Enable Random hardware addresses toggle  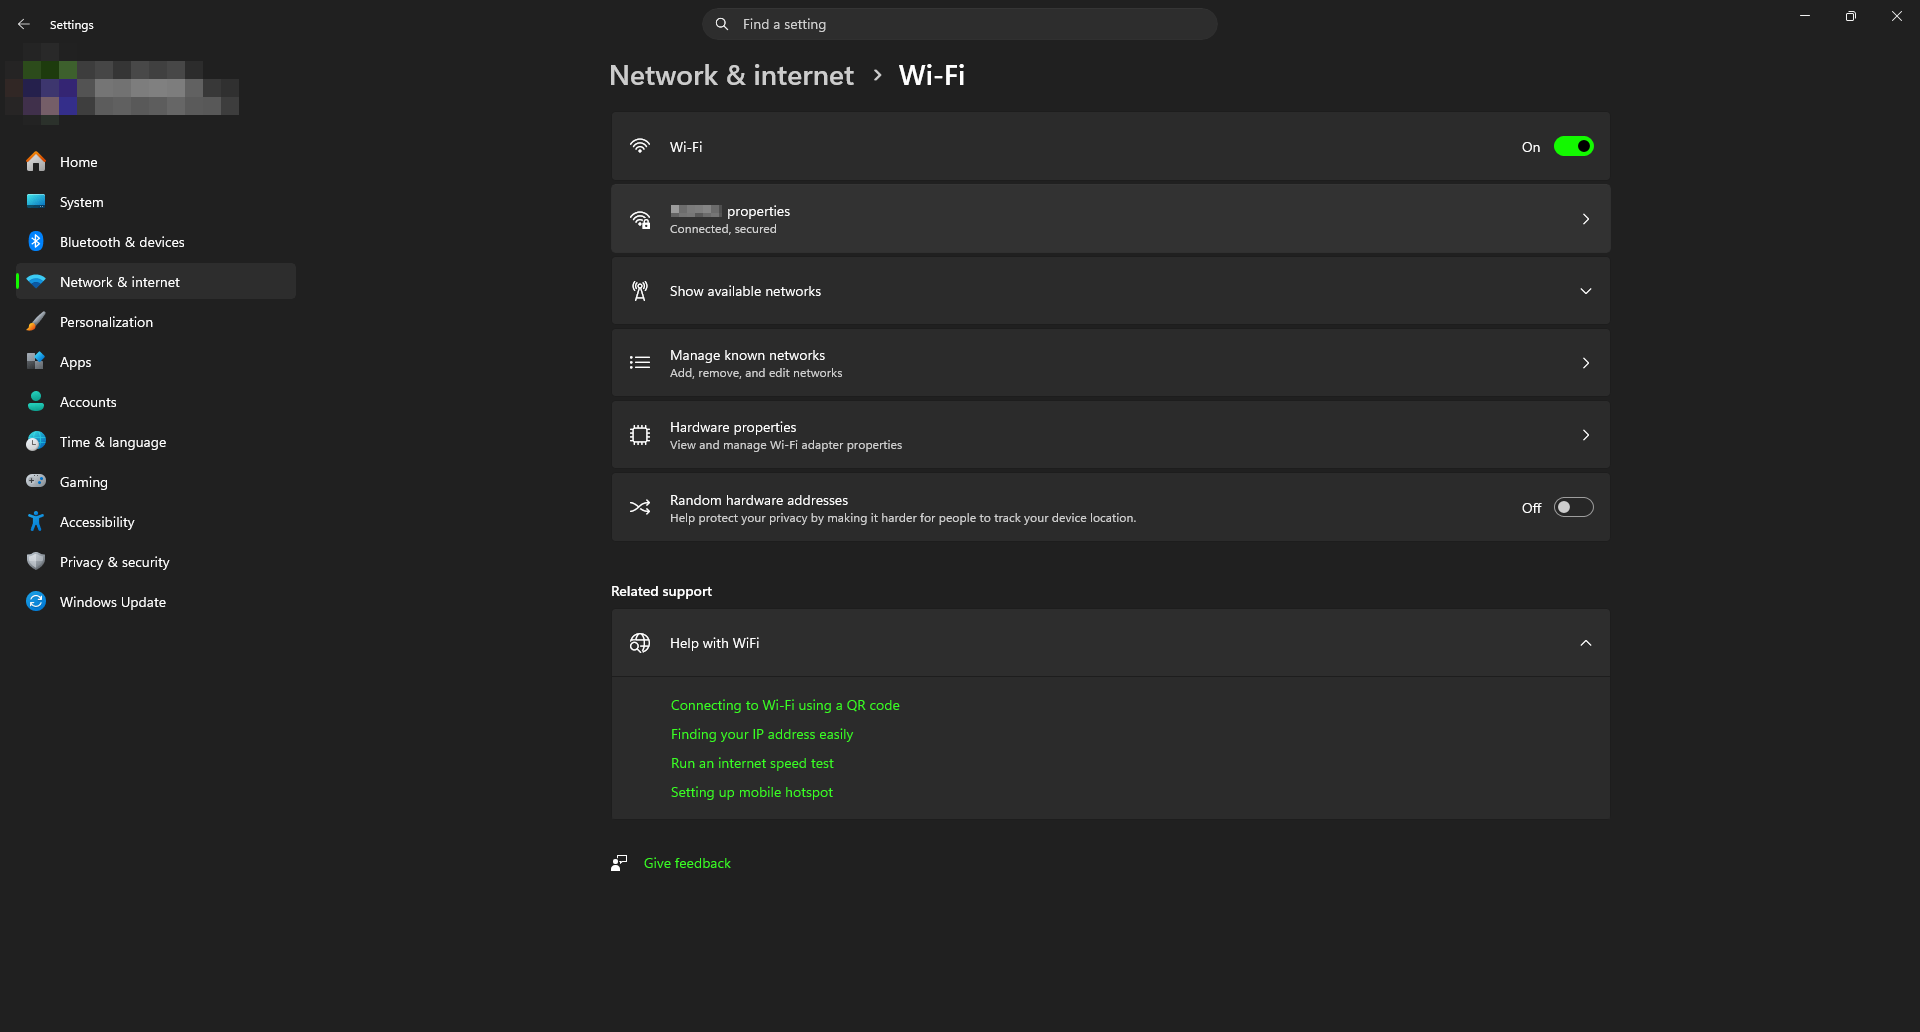1573,507
